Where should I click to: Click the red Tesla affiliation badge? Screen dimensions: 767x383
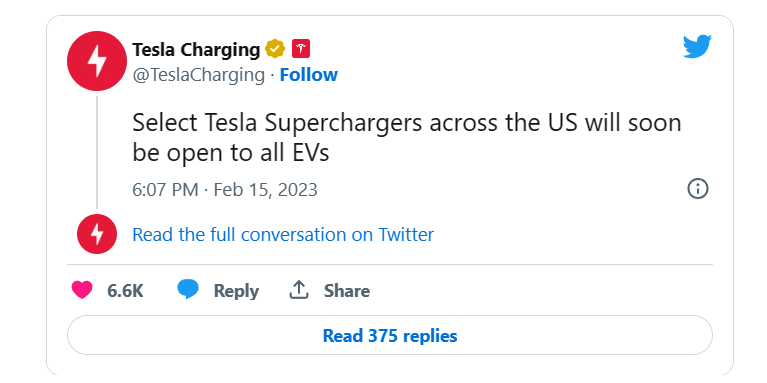click(x=301, y=49)
